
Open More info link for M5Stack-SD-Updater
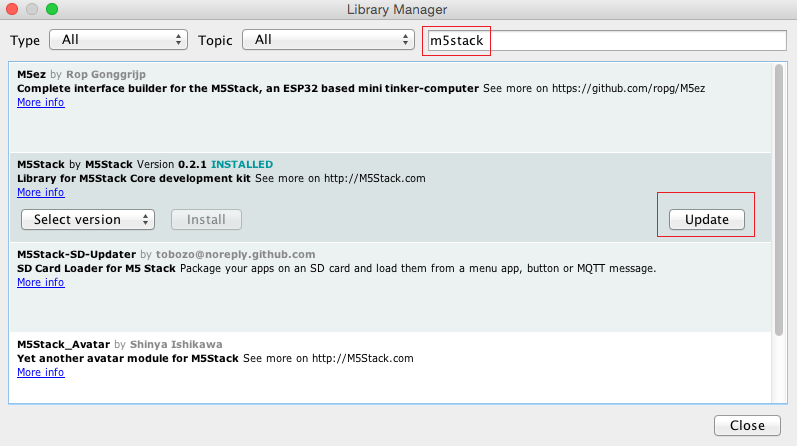coord(41,282)
